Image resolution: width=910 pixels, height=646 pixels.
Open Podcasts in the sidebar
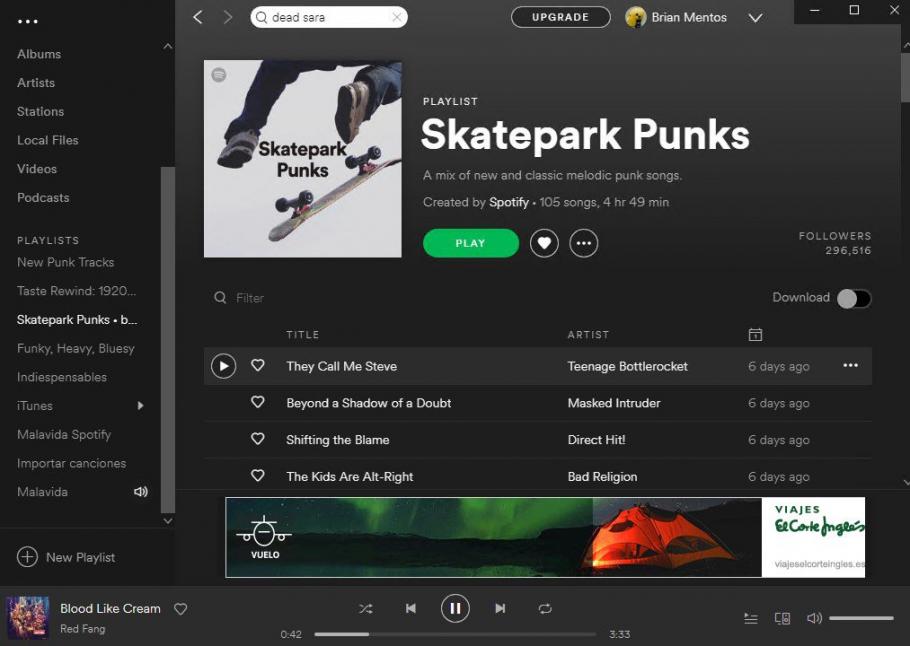tap(43, 198)
